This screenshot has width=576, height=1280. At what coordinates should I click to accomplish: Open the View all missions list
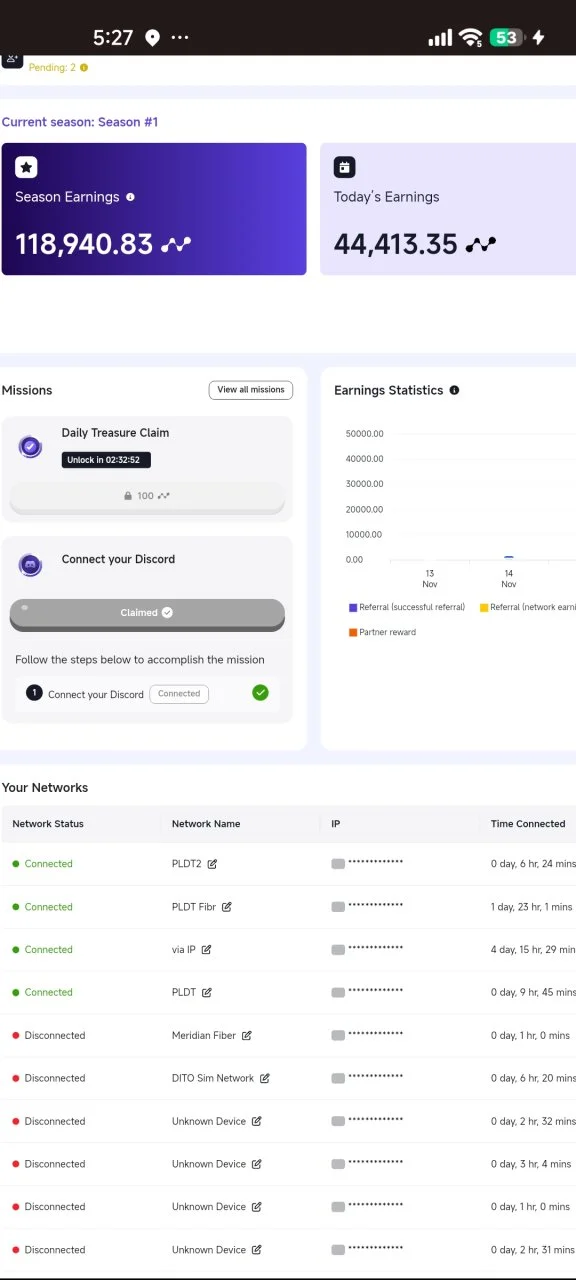pos(251,390)
